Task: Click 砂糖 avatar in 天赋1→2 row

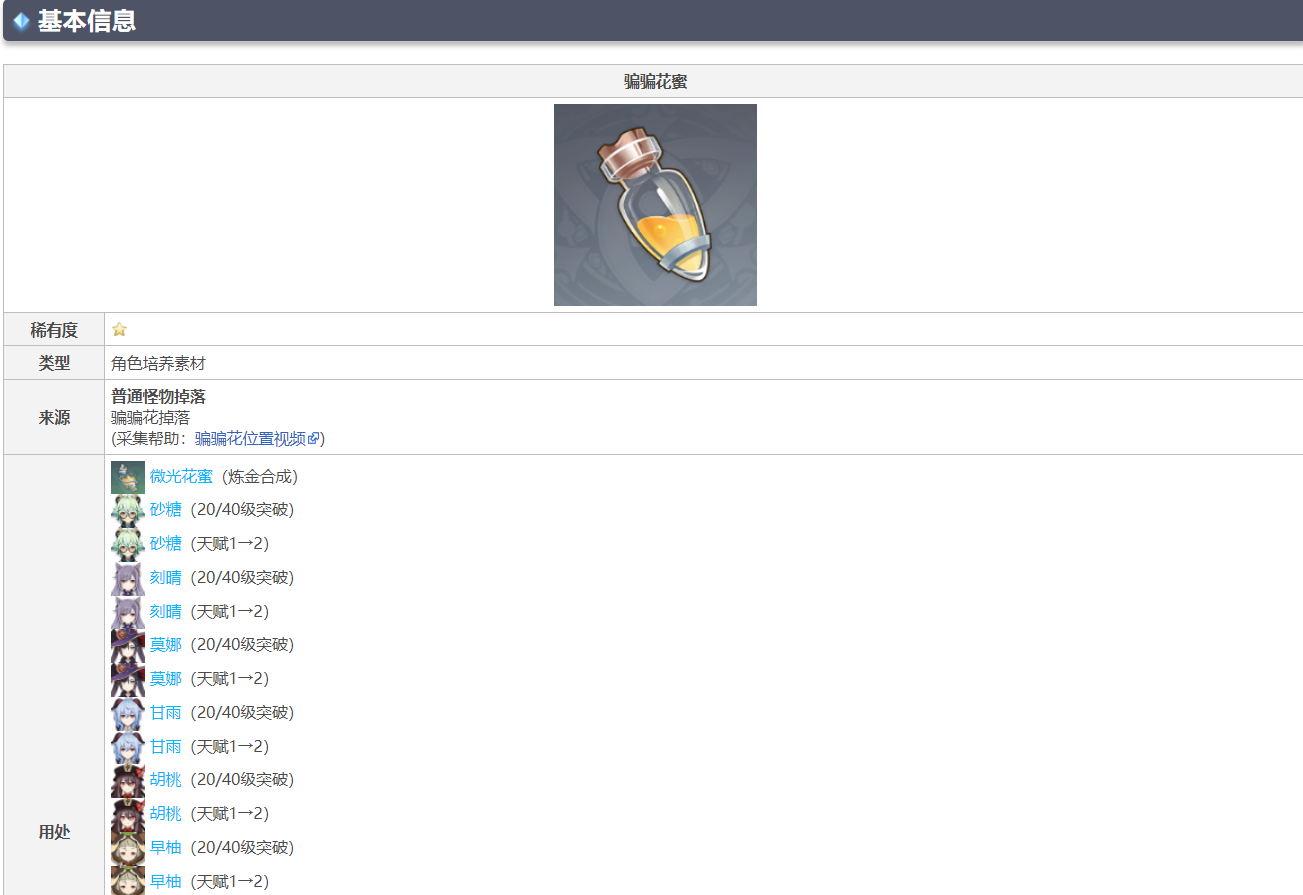Action: (128, 545)
